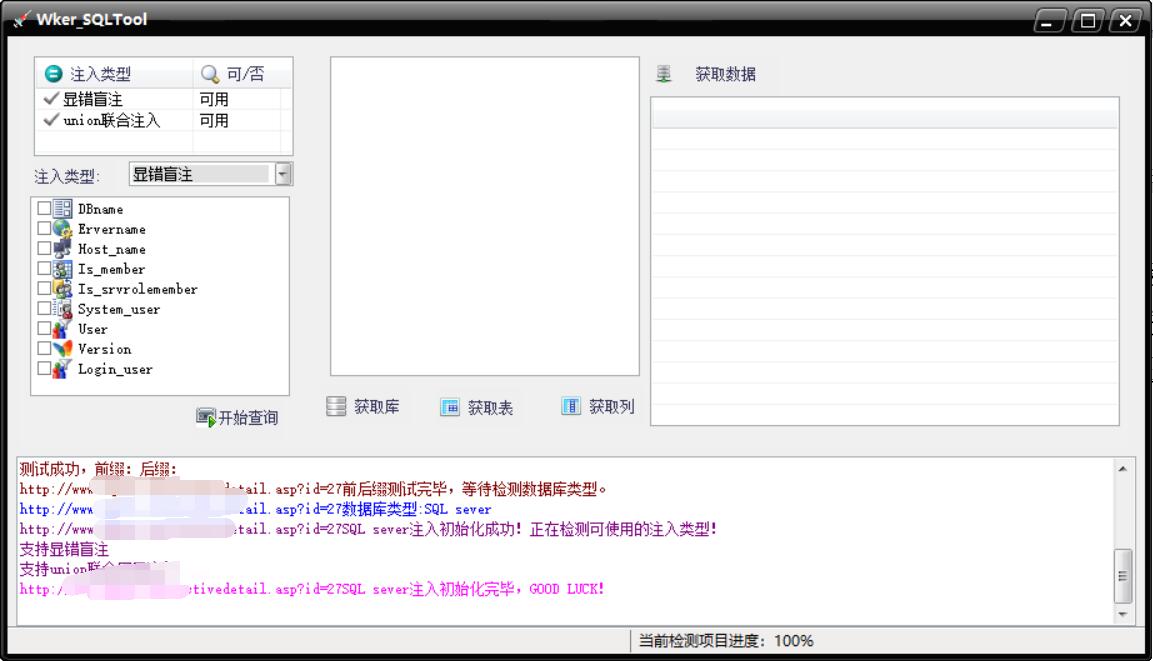Screen dimensions: 1153x661
Task: Enable the DBname checkbox
Action: click(x=44, y=208)
